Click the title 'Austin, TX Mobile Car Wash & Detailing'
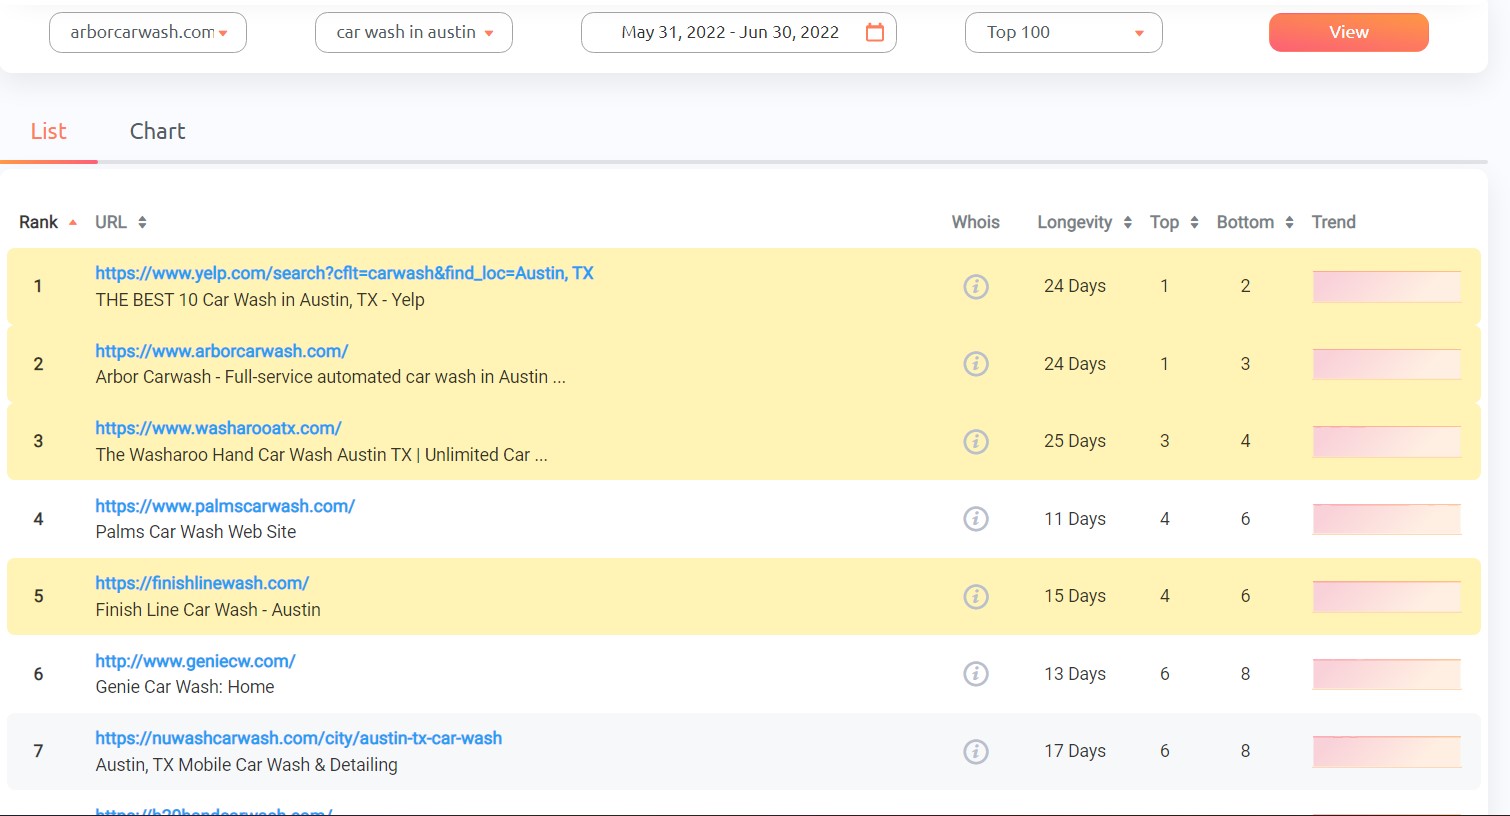Viewport: 1510px width, 816px height. pos(247,765)
